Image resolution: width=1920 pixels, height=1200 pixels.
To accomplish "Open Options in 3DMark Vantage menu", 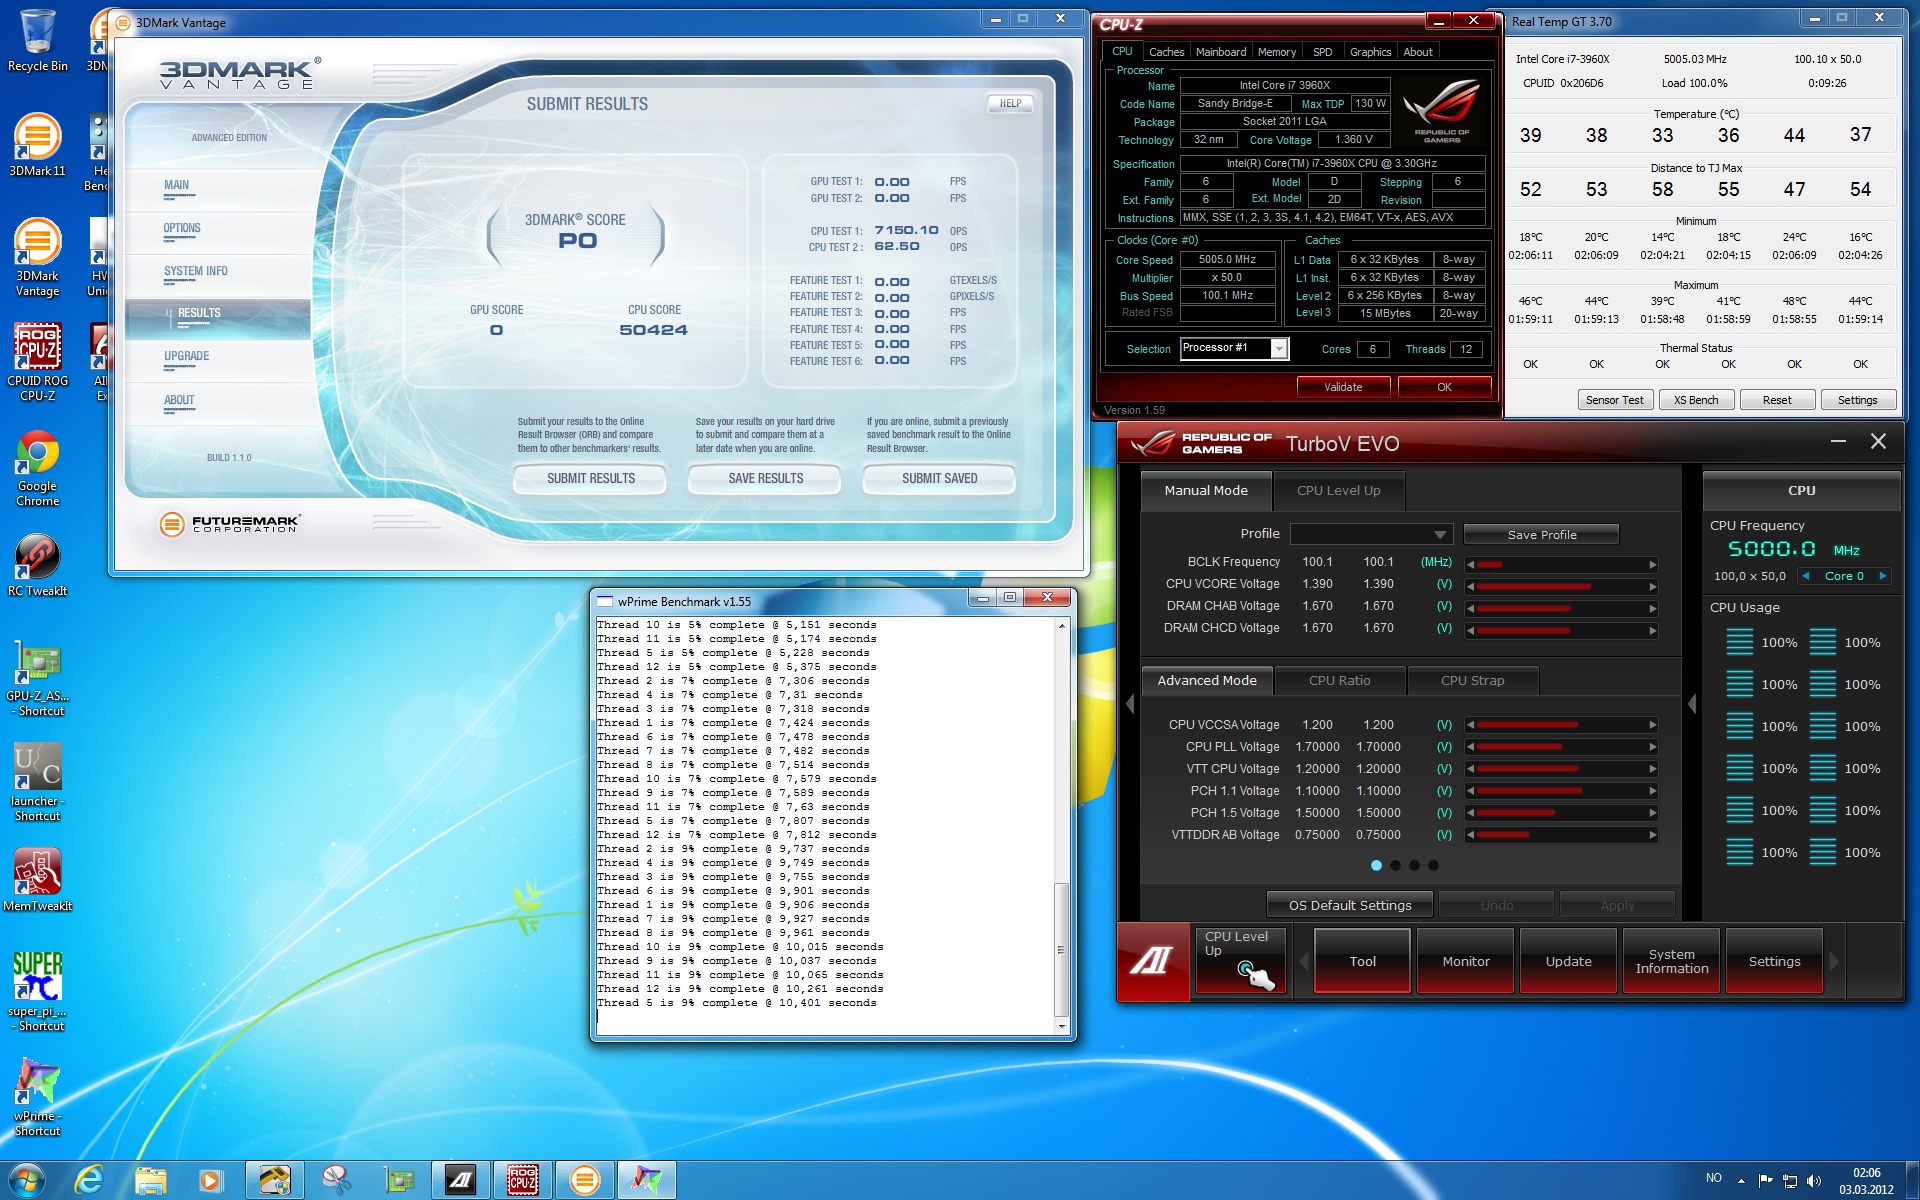I will 182,229.
